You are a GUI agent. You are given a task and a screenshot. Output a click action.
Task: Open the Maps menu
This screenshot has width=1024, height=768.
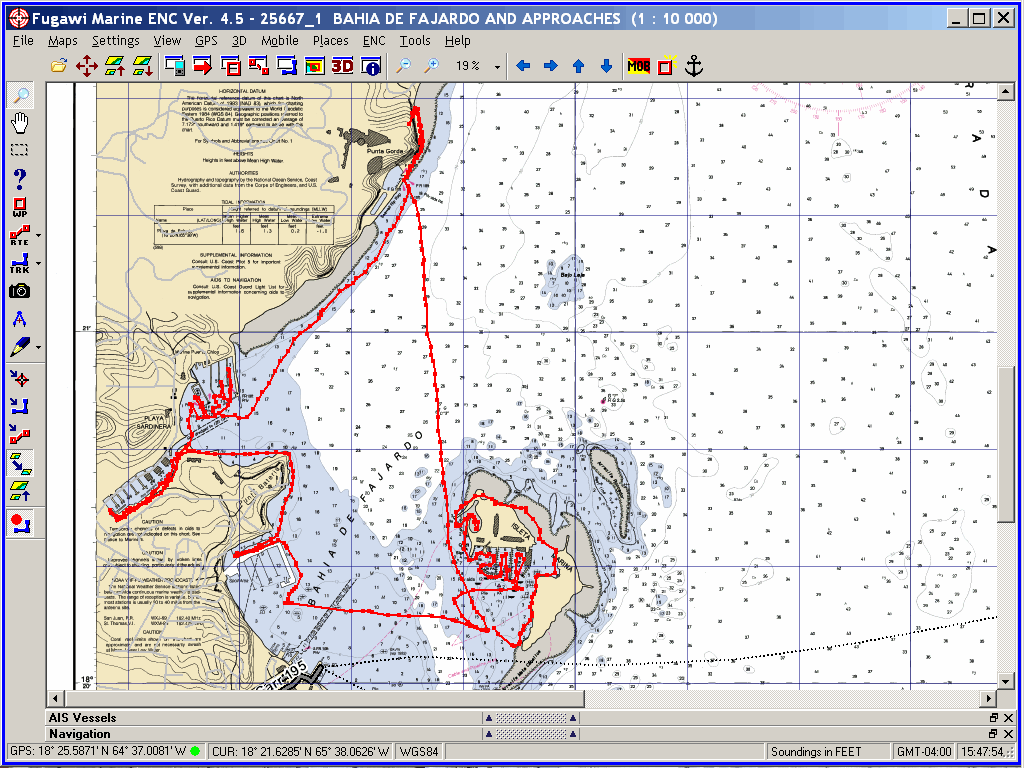(63, 40)
